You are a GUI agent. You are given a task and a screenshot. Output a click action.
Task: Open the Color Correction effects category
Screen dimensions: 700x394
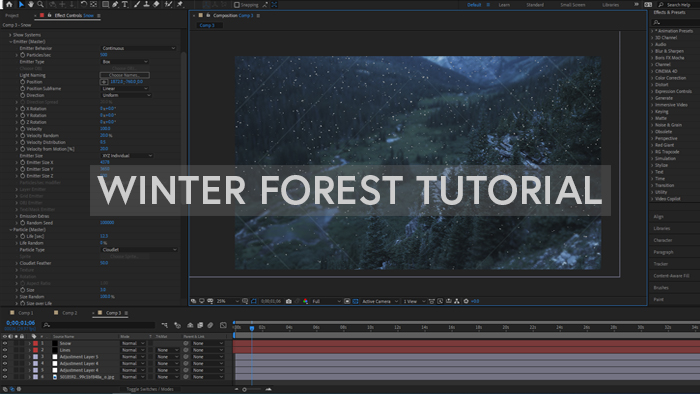pyautogui.click(x=670, y=78)
